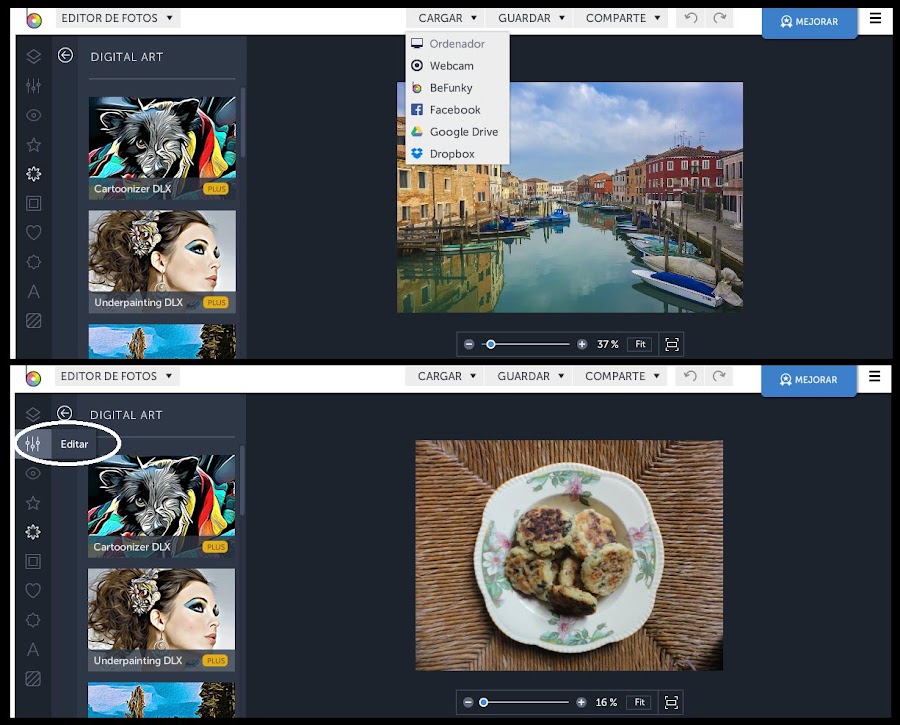The image size is (900, 725).
Task: Click Mejorar button in food-photo editor
Action: (809, 380)
